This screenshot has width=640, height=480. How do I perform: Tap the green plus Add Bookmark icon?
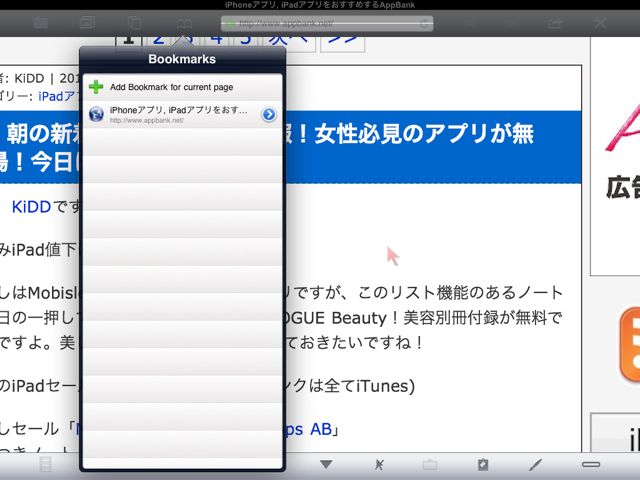click(x=96, y=87)
